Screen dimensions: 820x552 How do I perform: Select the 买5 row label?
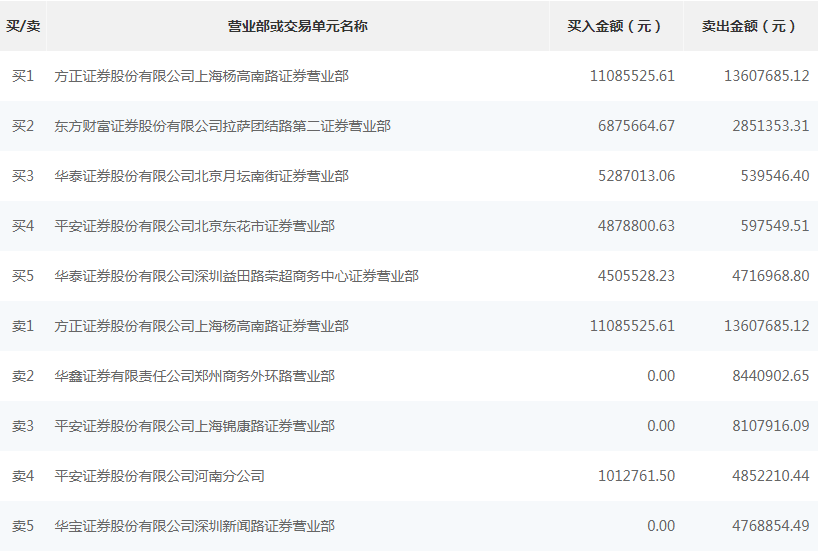23,276
